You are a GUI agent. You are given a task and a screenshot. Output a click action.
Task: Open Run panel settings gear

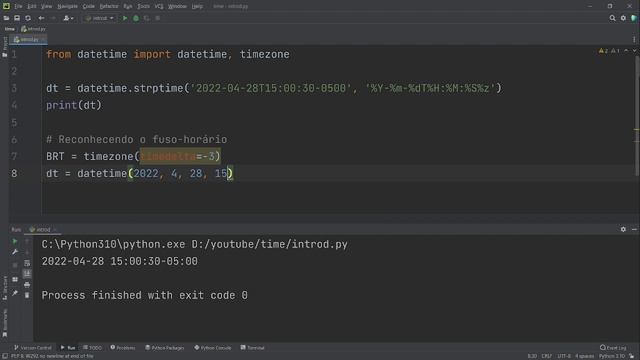623,229
